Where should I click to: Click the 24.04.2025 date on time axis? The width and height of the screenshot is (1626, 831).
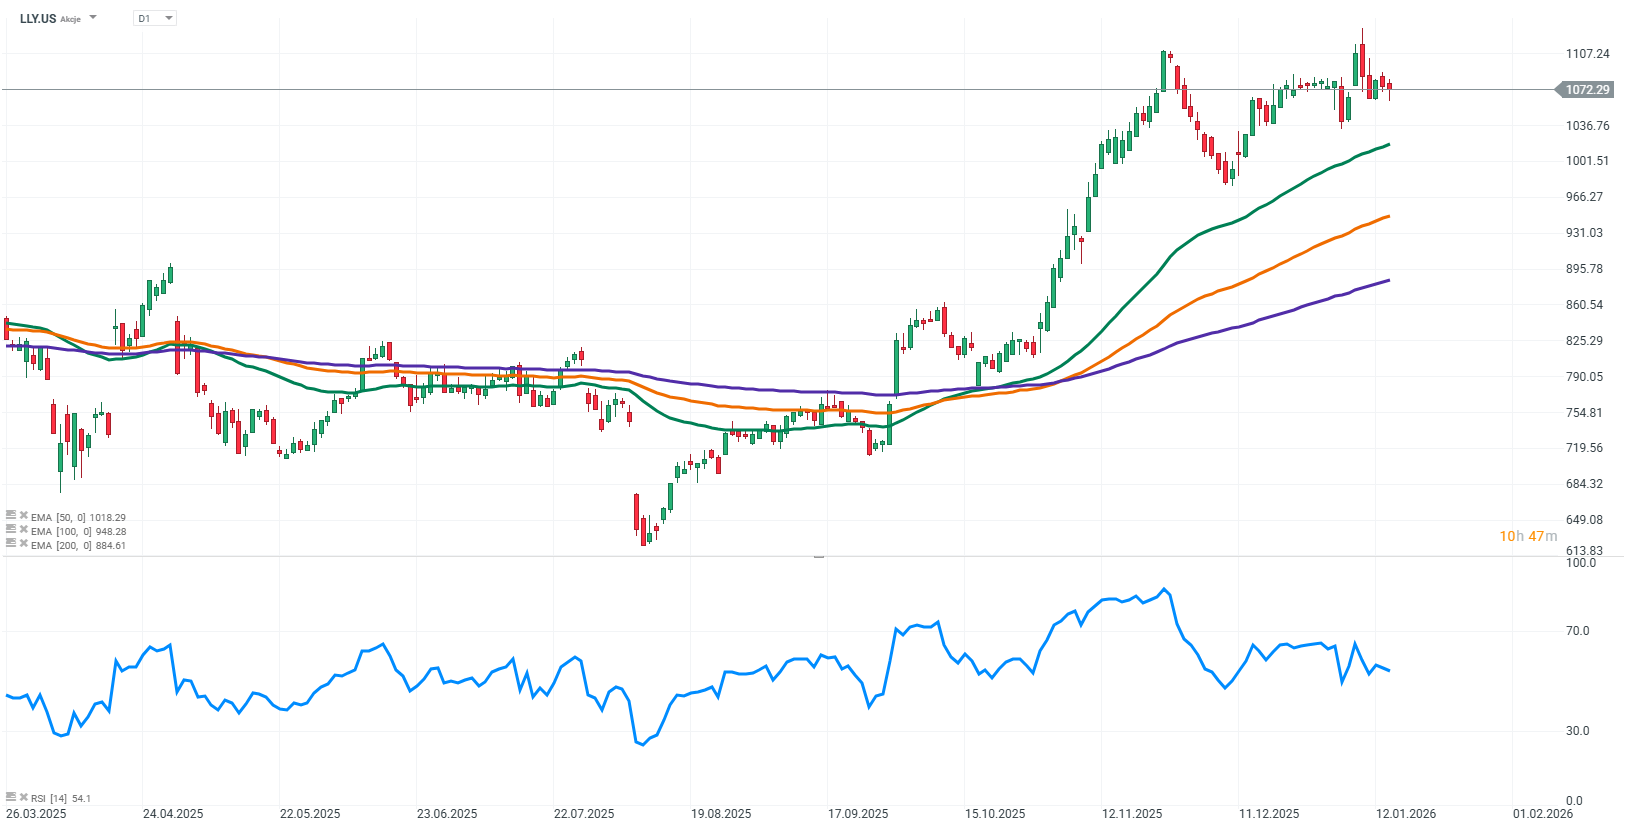pyautogui.click(x=173, y=814)
